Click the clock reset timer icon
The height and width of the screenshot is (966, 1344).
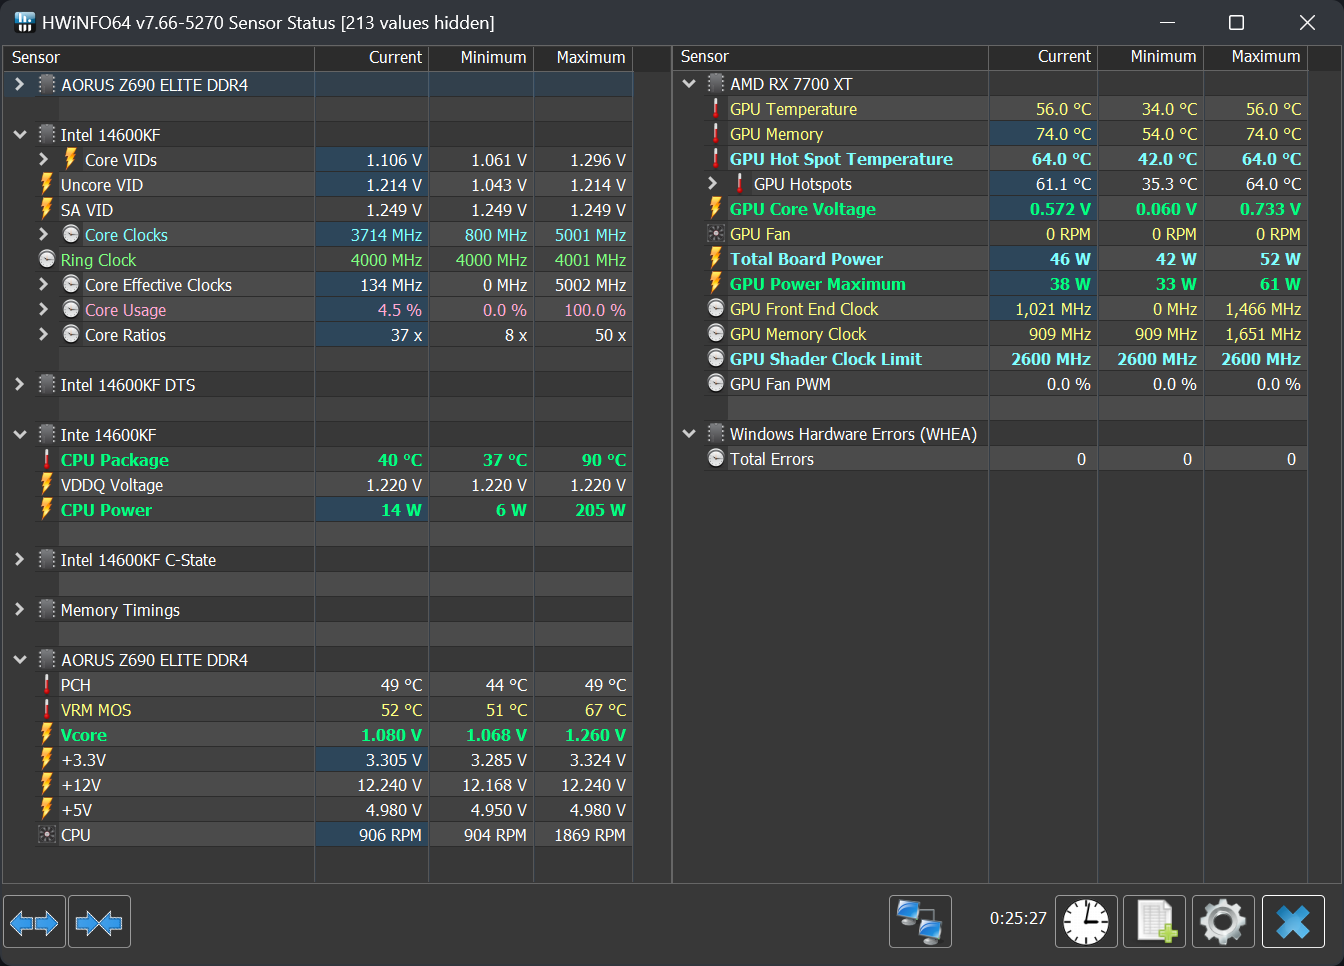tap(1086, 922)
